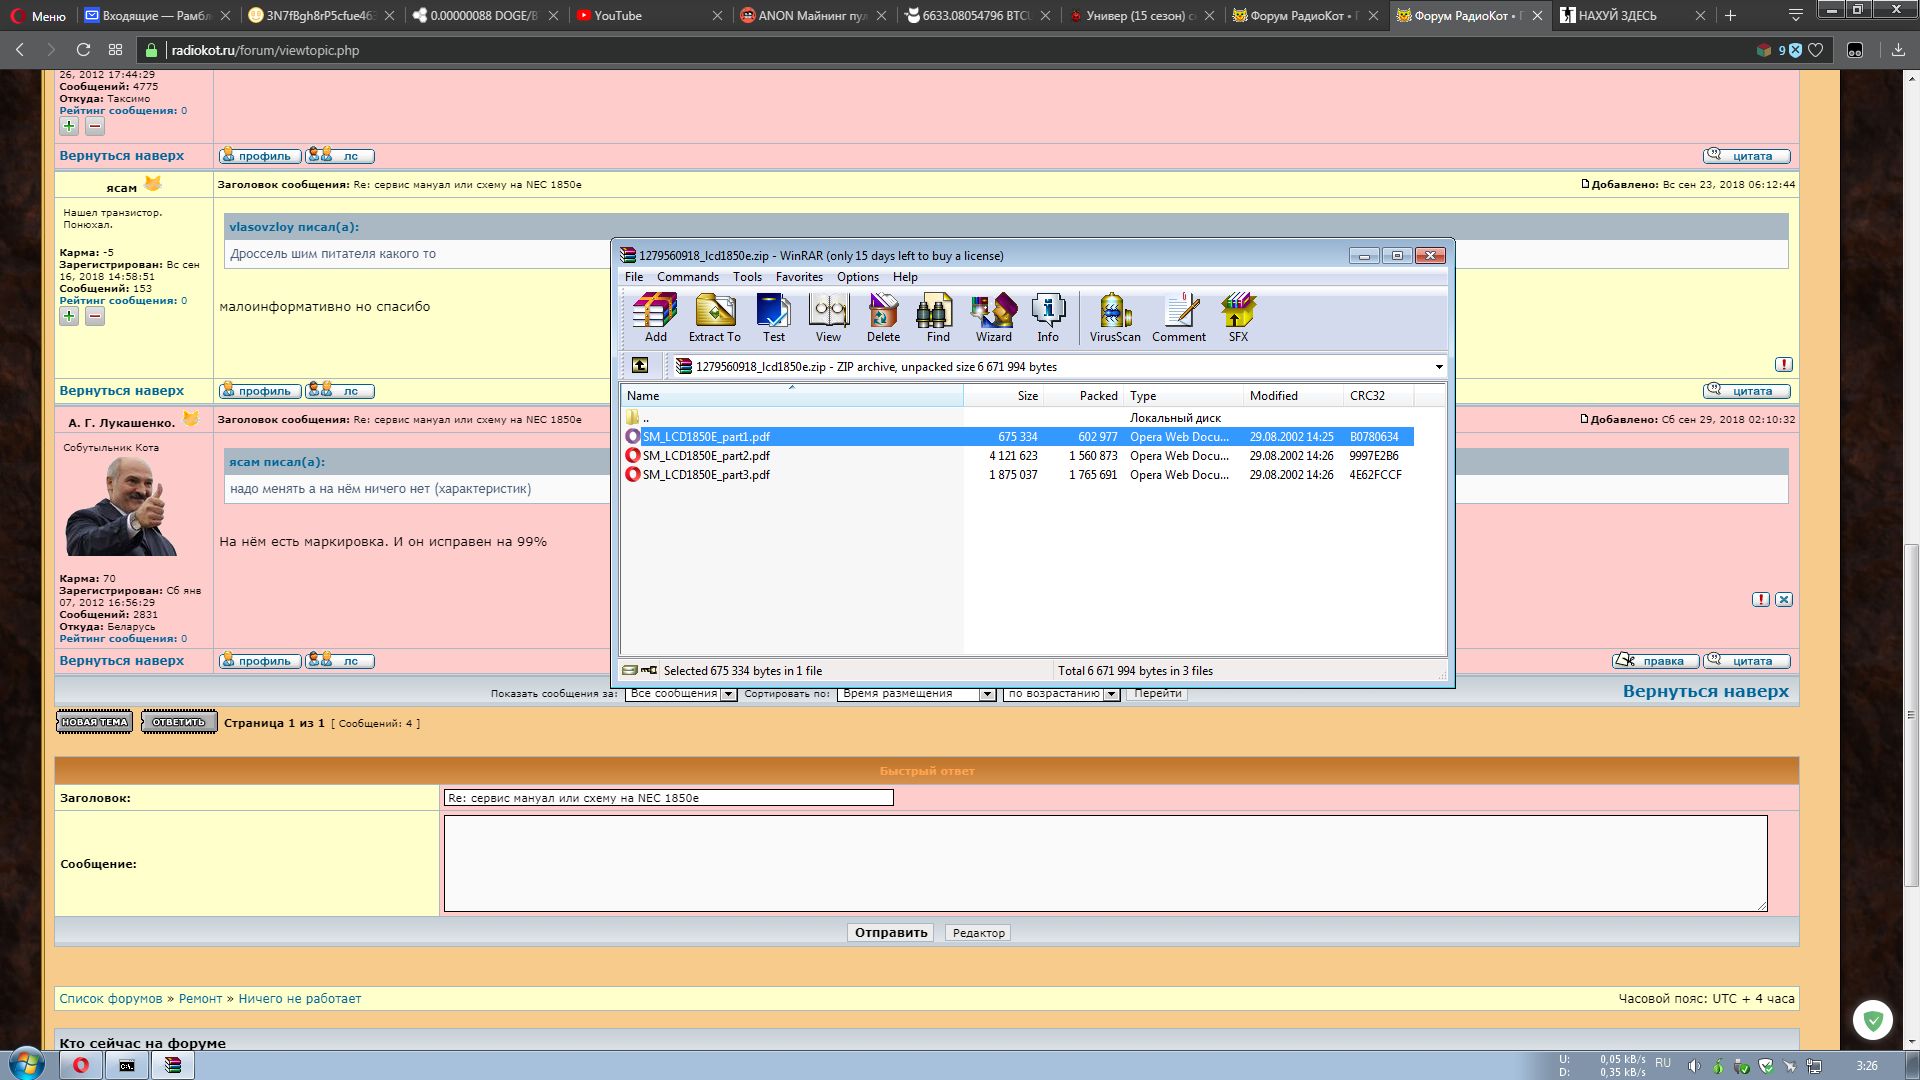Click the 'Новая тема' button

coord(94,722)
